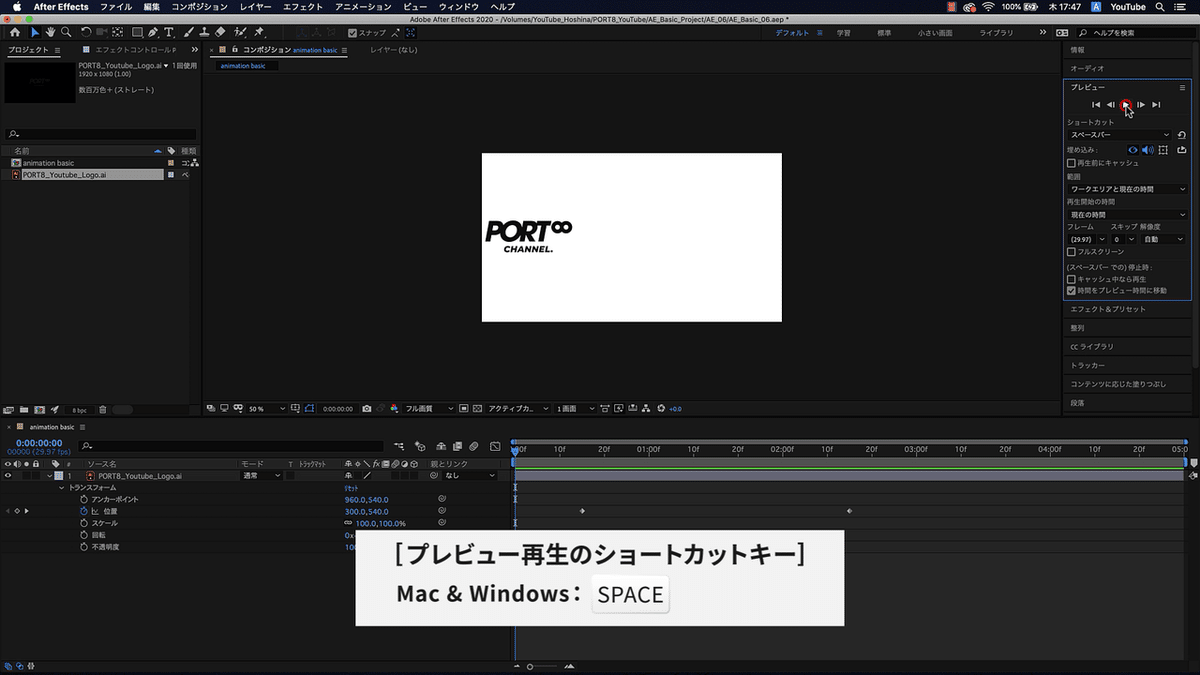Select the Rotation tool
The height and width of the screenshot is (675, 1200).
(87, 32)
